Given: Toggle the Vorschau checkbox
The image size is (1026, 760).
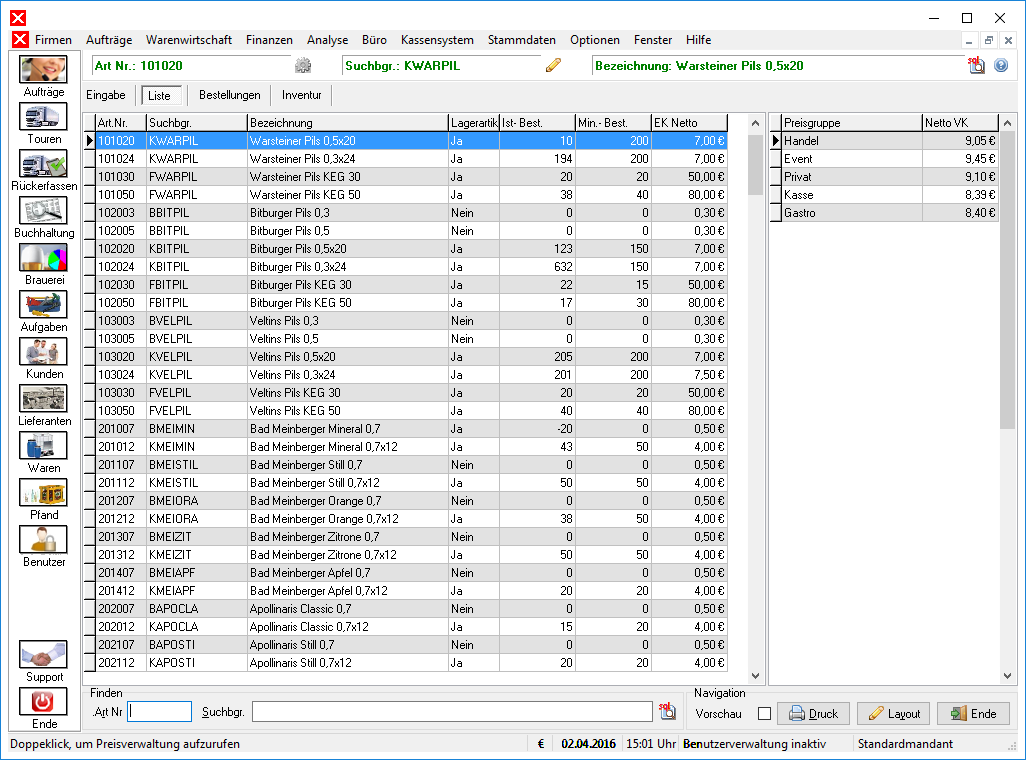Looking at the screenshot, I should coord(764,714).
